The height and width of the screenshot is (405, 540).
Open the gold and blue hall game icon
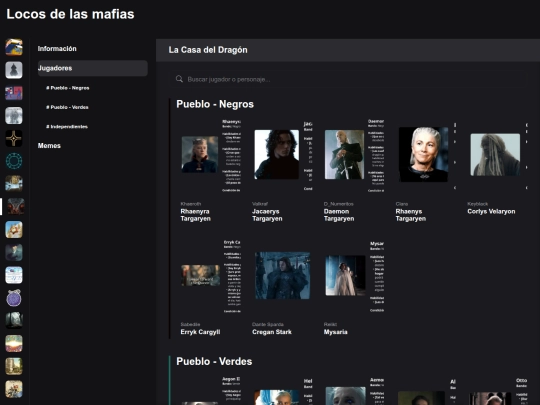pos(14,184)
